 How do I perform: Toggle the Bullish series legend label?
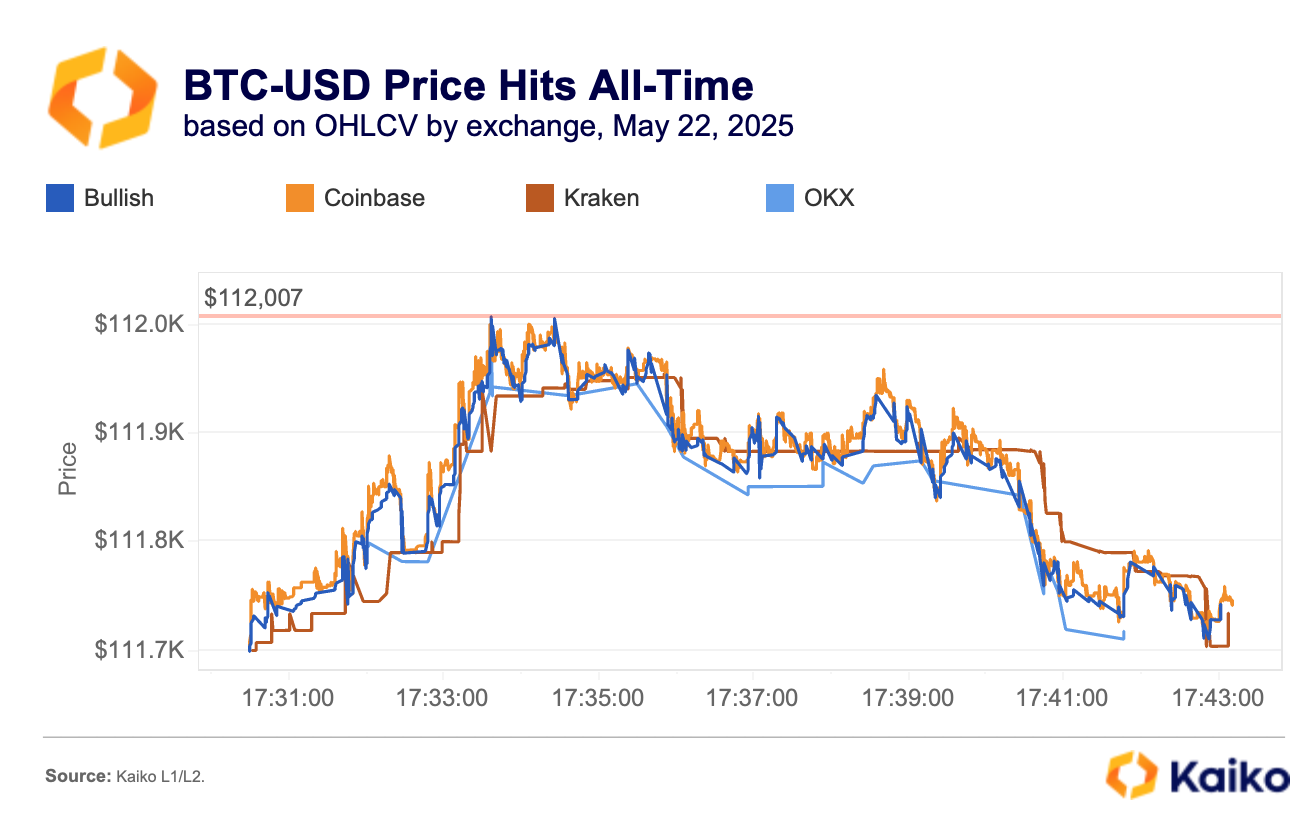(118, 198)
